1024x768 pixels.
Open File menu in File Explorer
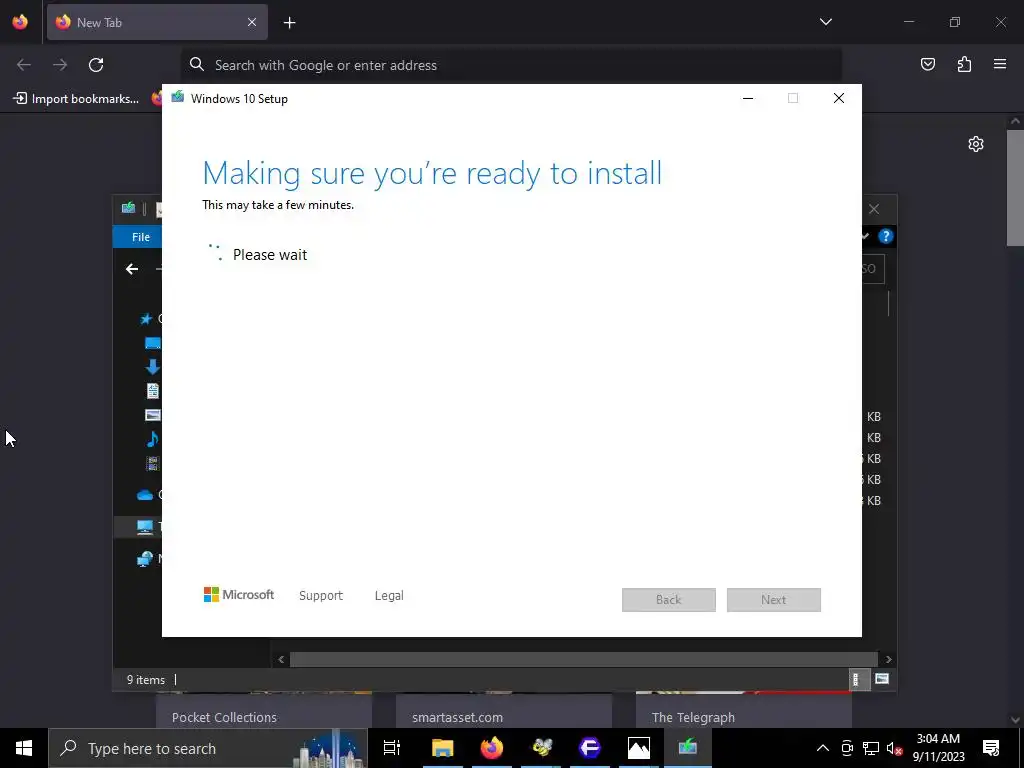click(140, 237)
